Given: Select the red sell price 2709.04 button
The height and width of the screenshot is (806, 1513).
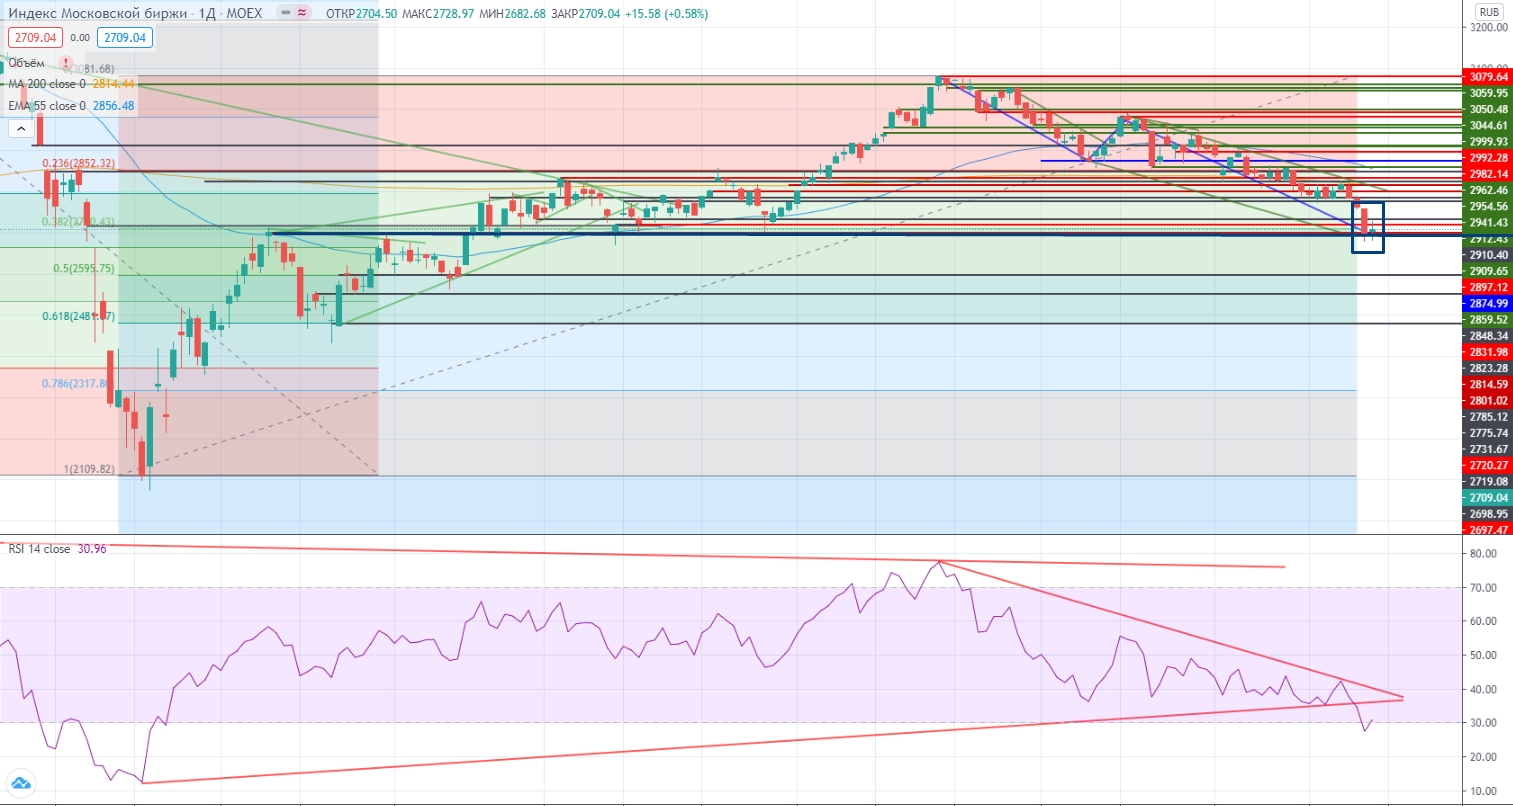Looking at the screenshot, I should coord(35,38).
